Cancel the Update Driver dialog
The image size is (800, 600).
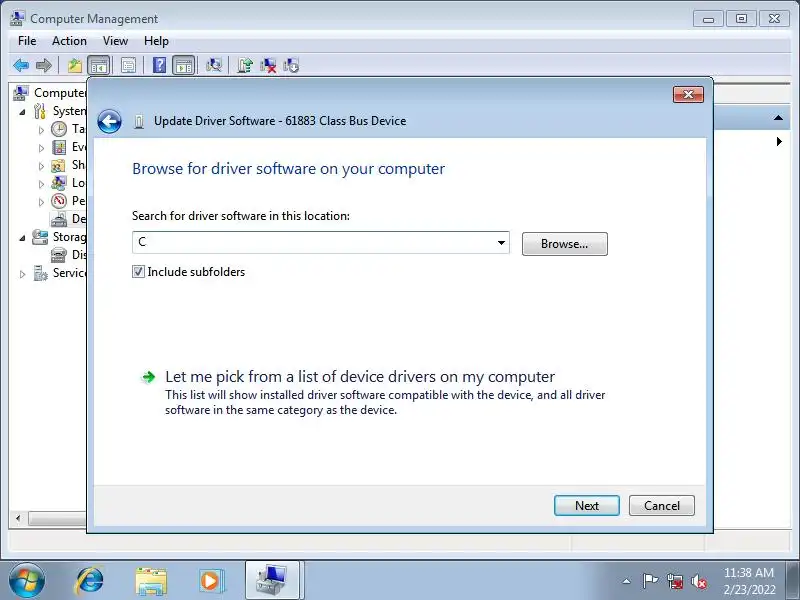(x=662, y=505)
